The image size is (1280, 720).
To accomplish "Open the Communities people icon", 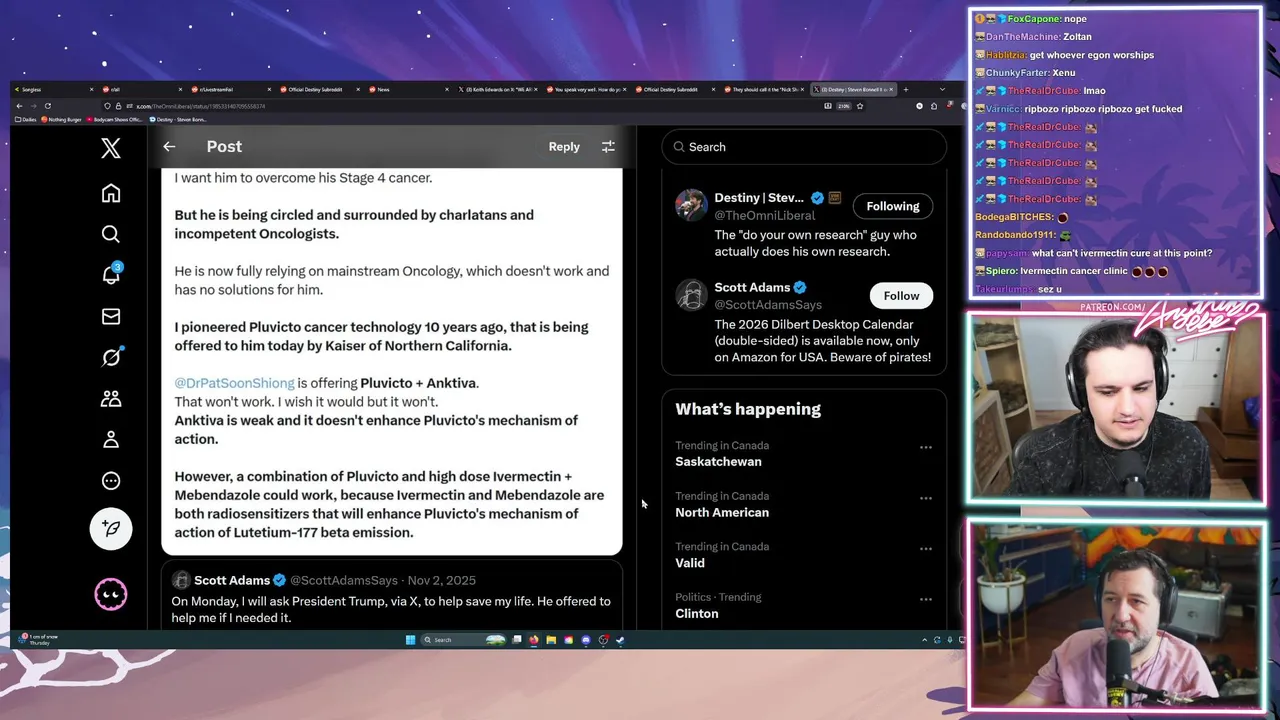I will pyautogui.click(x=111, y=398).
